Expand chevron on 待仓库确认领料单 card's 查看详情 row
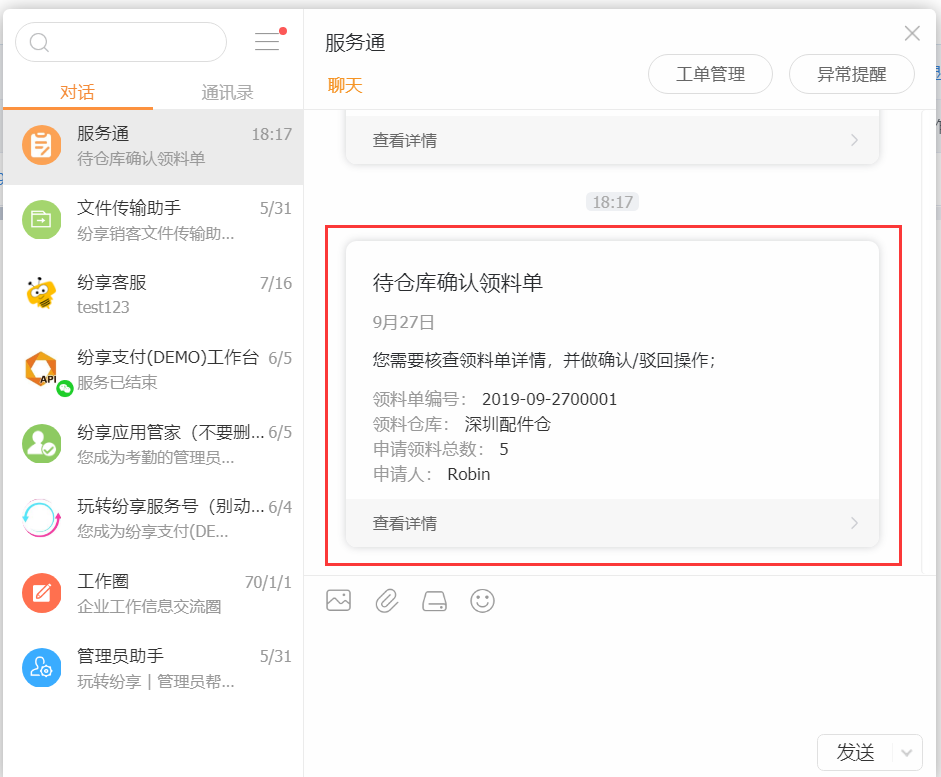941x777 pixels. pyautogui.click(x=855, y=523)
